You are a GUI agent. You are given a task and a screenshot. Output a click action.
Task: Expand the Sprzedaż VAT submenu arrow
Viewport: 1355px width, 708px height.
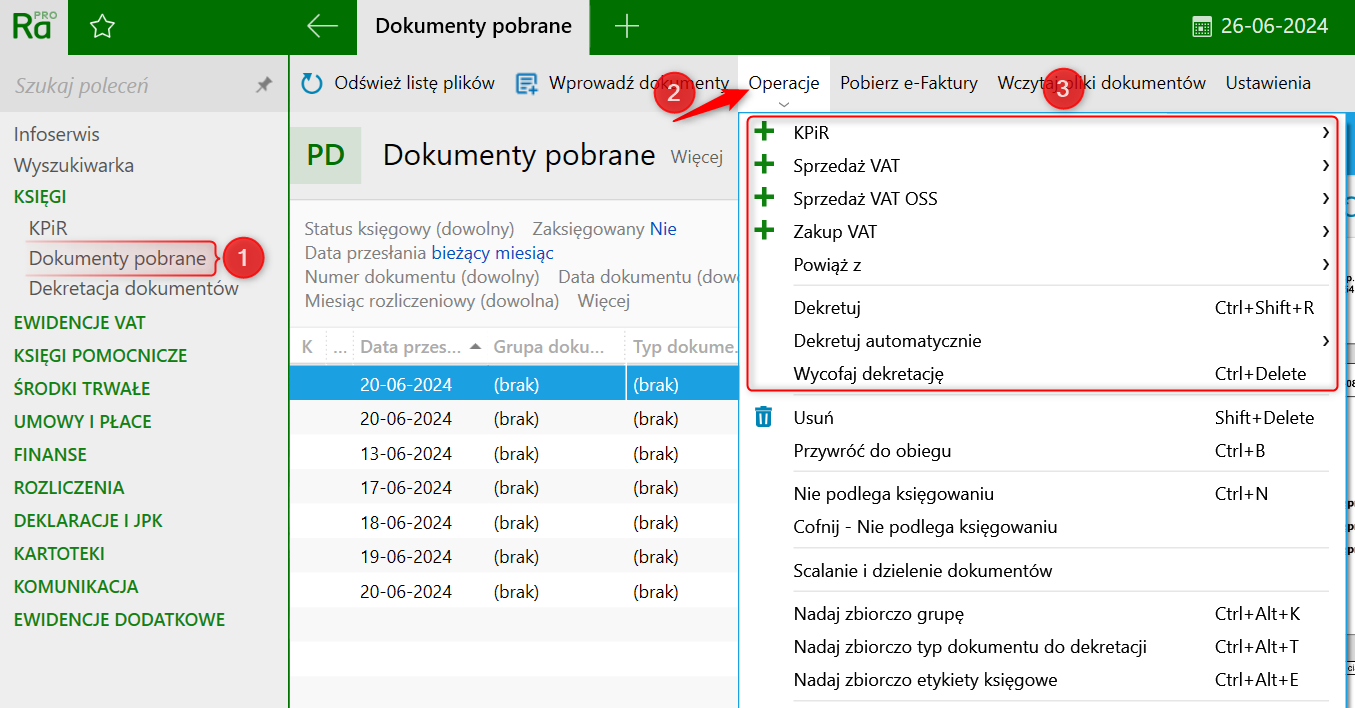(x=1325, y=166)
